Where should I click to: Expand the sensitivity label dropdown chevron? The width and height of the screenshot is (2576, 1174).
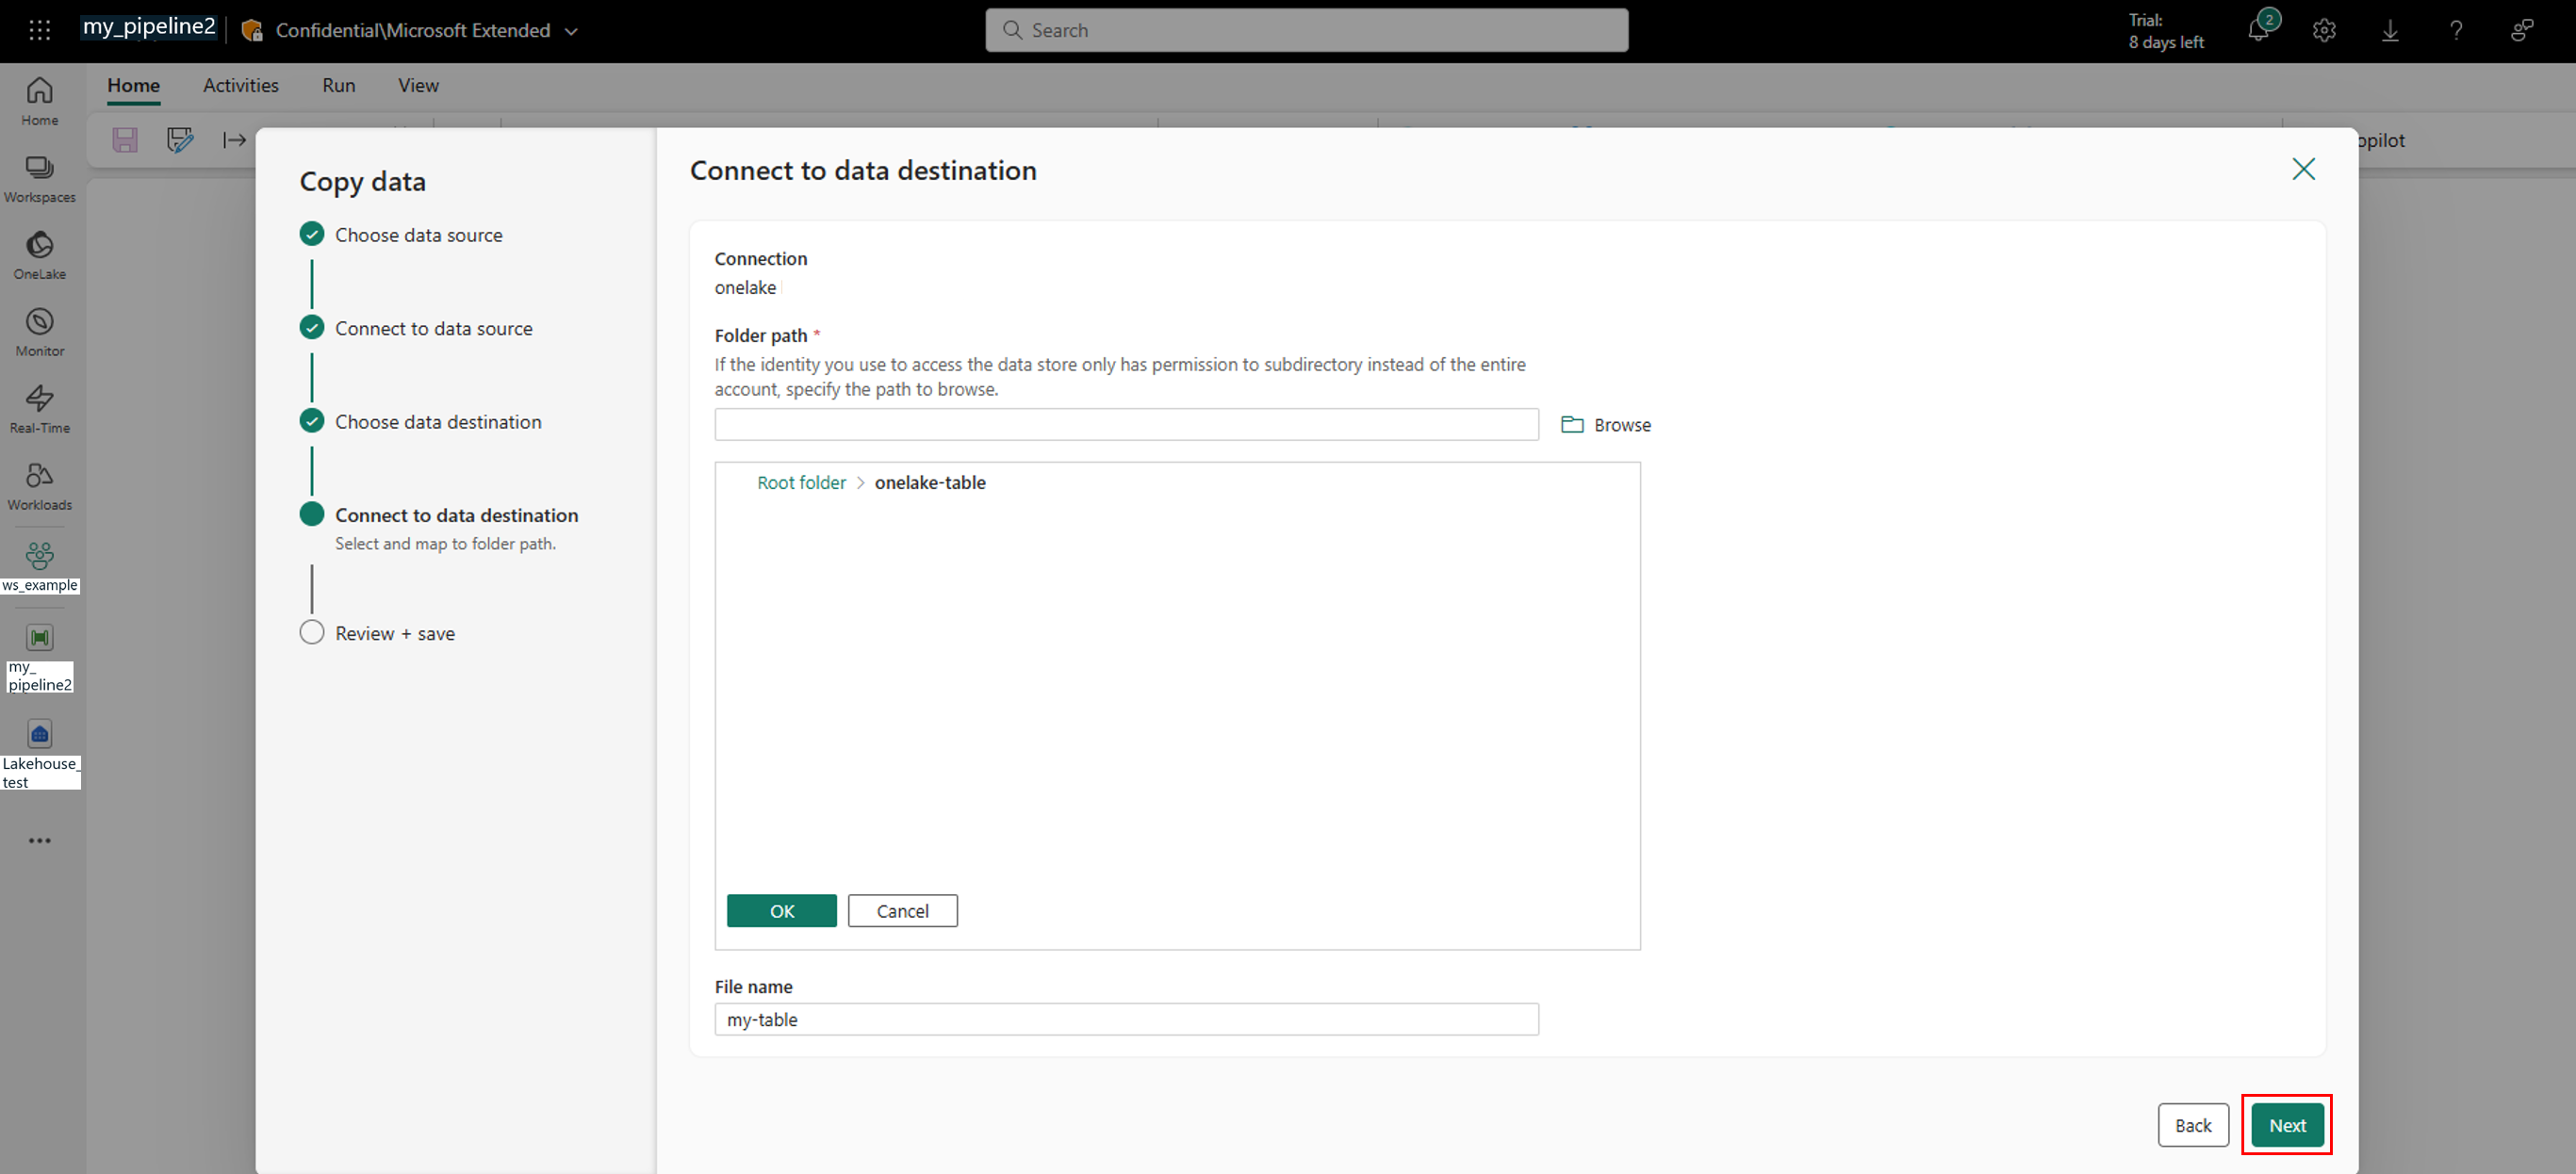tap(571, 31)
